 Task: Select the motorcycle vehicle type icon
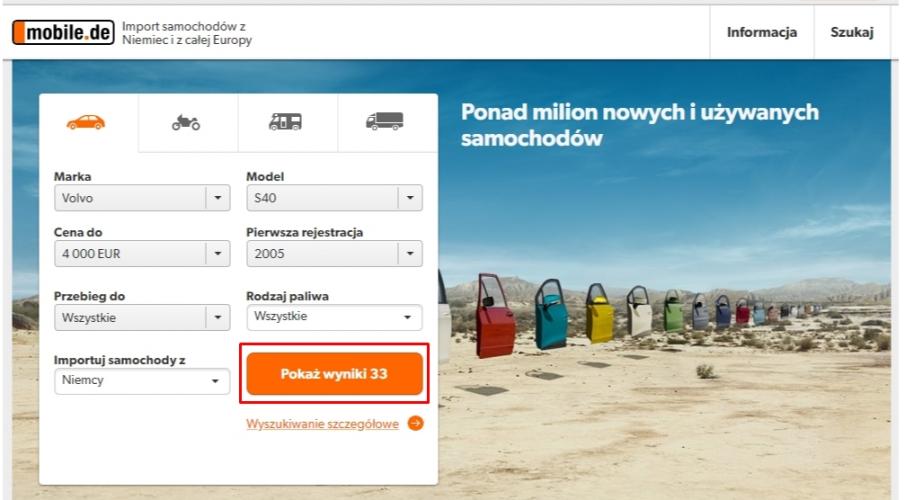click(x=186, y=122)
